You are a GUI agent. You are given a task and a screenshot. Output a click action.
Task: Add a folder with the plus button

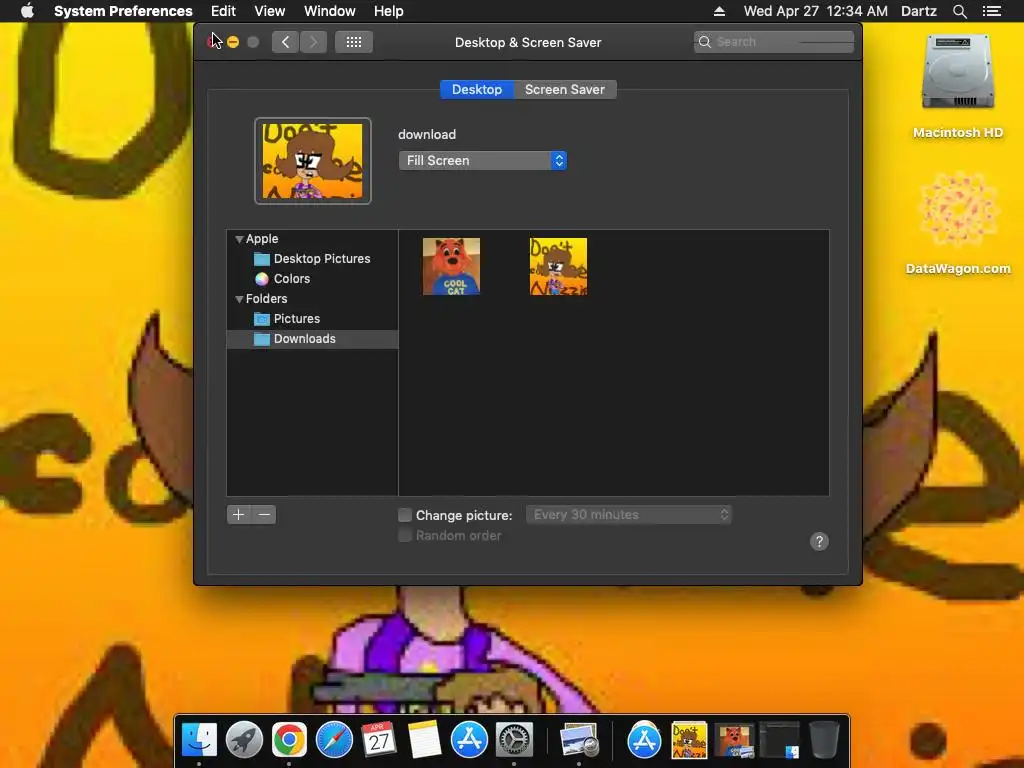tap(239, 515)
